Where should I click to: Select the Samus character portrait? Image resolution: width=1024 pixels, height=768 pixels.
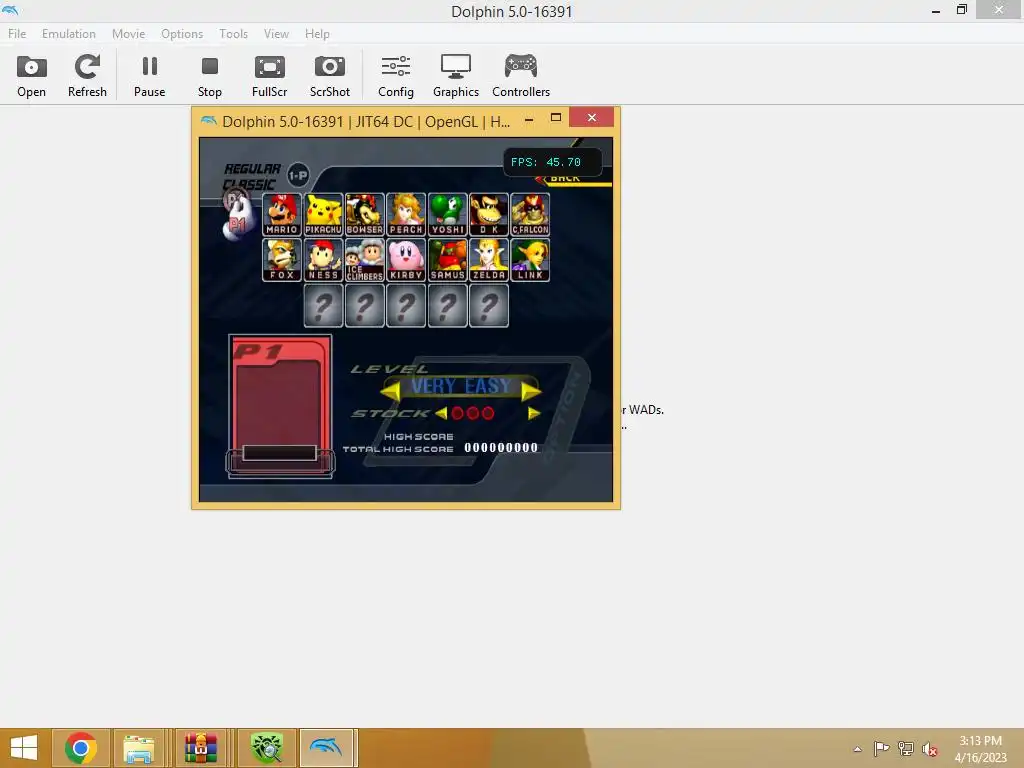coord(447,260)
